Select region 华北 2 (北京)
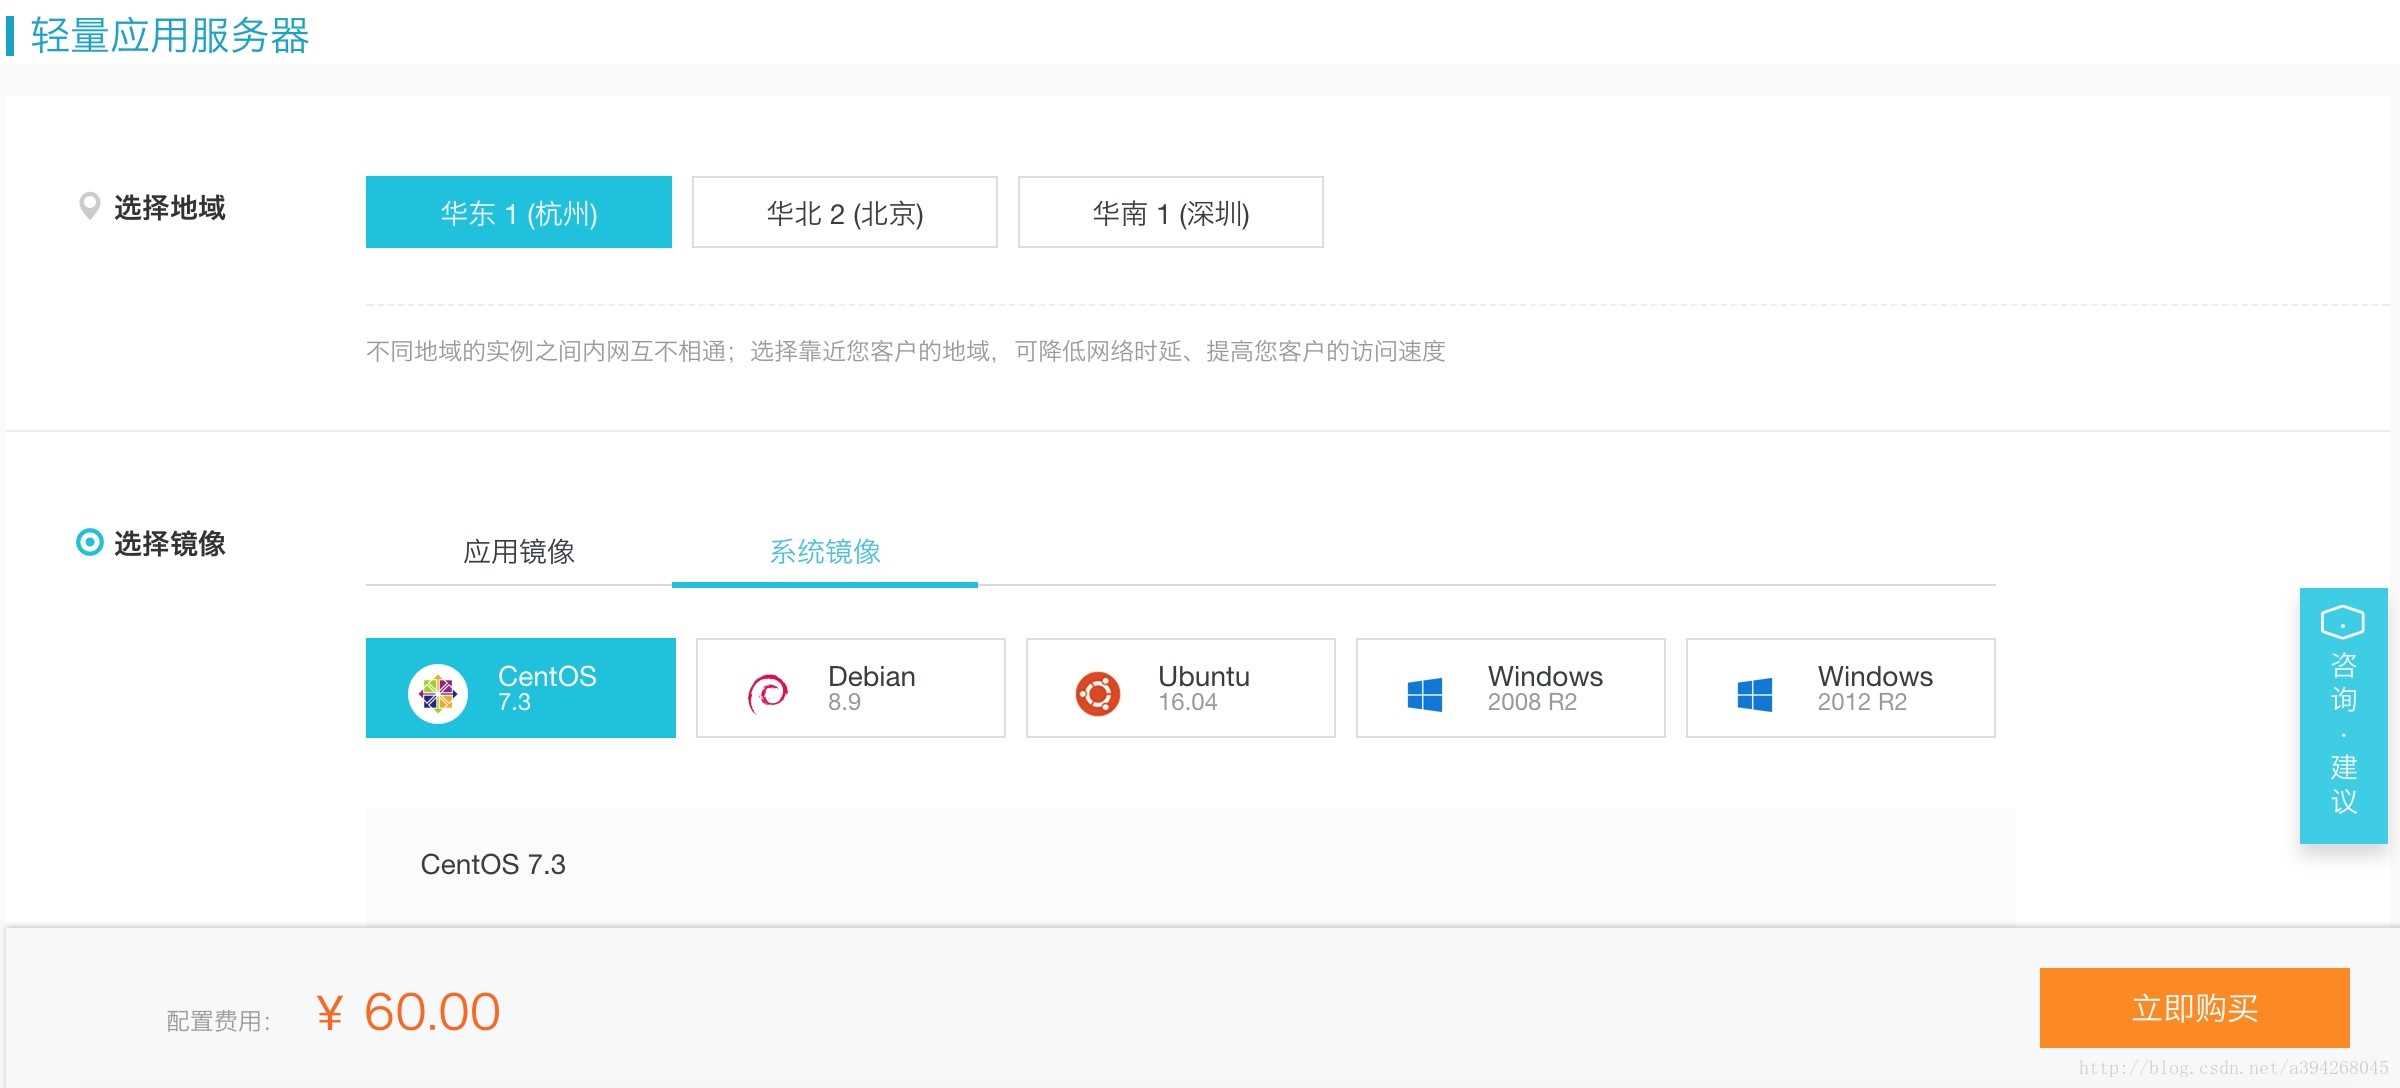The image size is (2400, 1088). (x=844, y=212)
